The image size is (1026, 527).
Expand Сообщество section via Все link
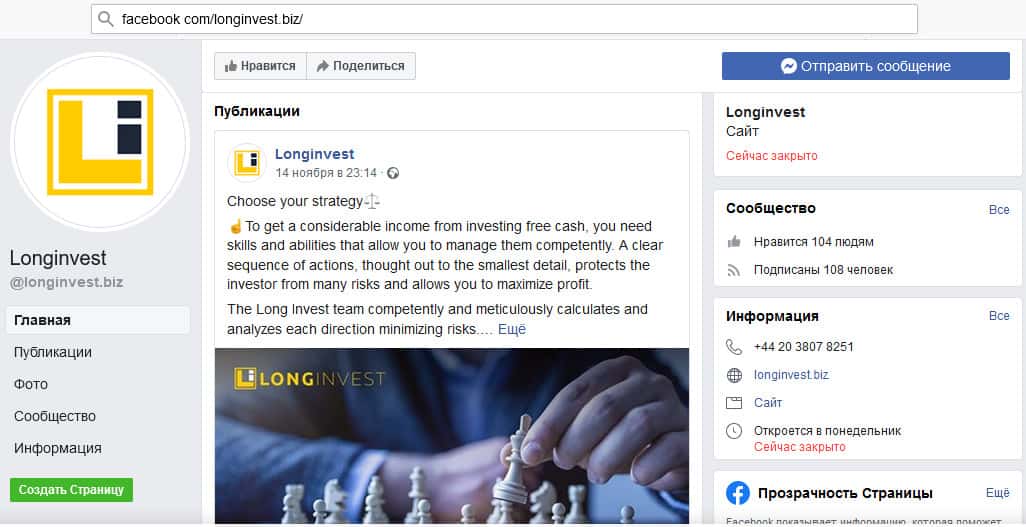pyautogui.click(x=999, y=209)
